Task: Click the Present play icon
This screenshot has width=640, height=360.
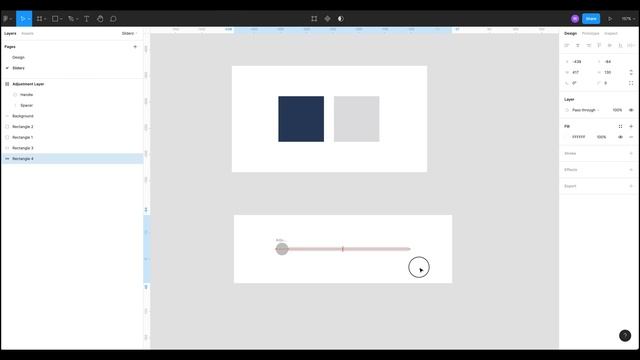Action: coord(610,19)
